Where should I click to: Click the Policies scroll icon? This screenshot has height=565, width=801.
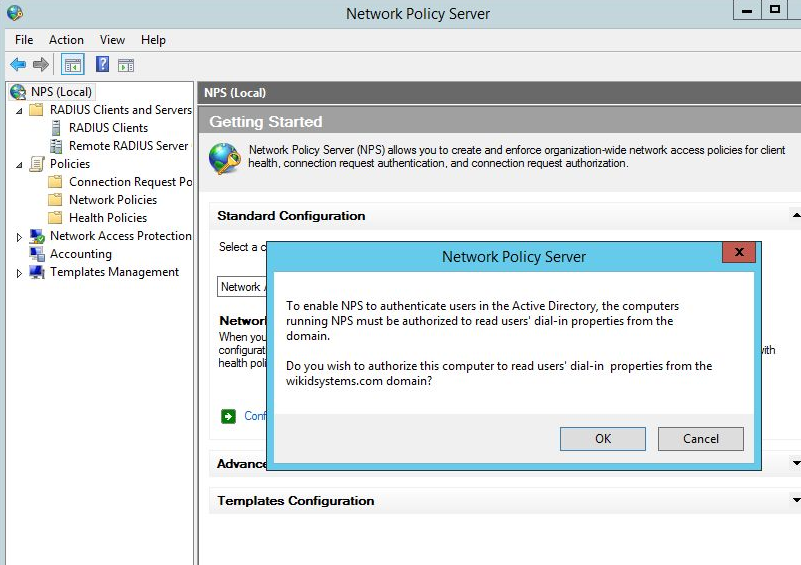(37, 164)
